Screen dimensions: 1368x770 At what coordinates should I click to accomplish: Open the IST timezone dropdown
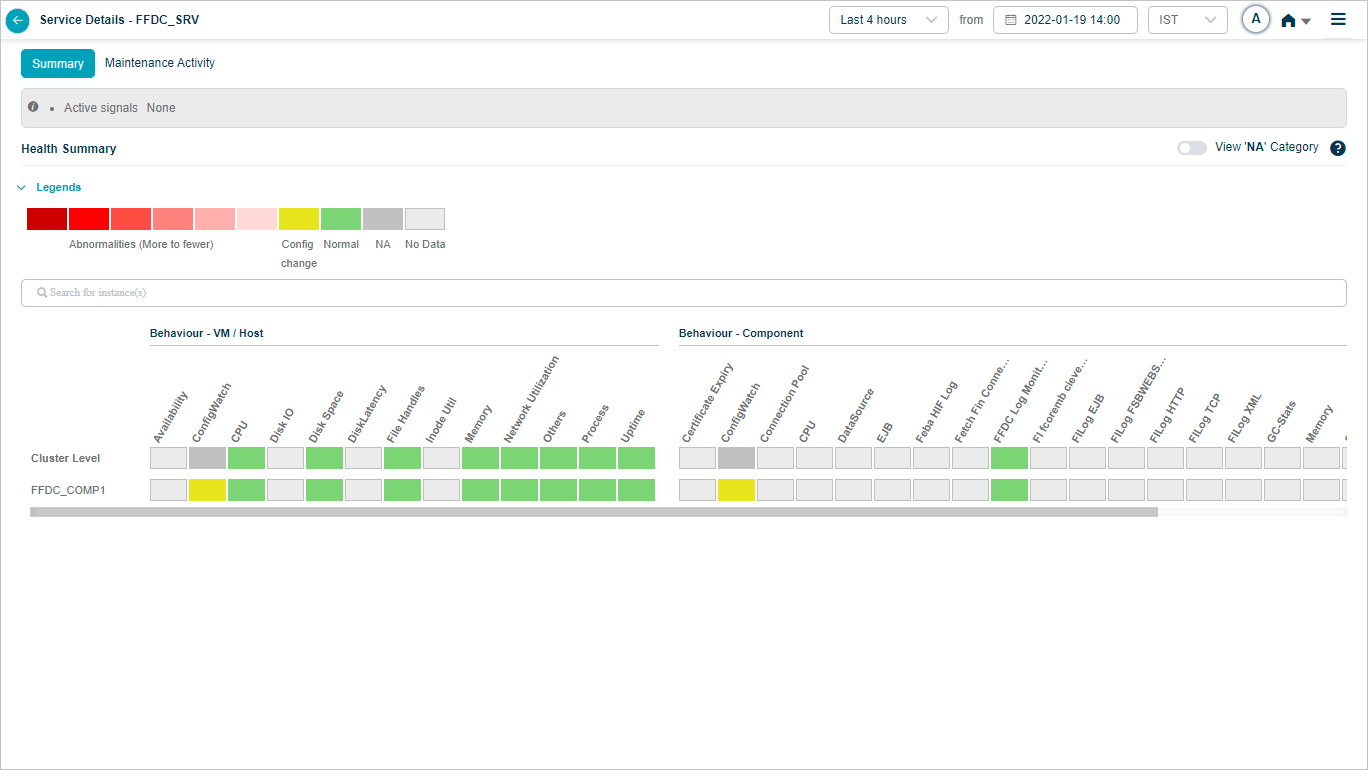tap(1187, 20)
